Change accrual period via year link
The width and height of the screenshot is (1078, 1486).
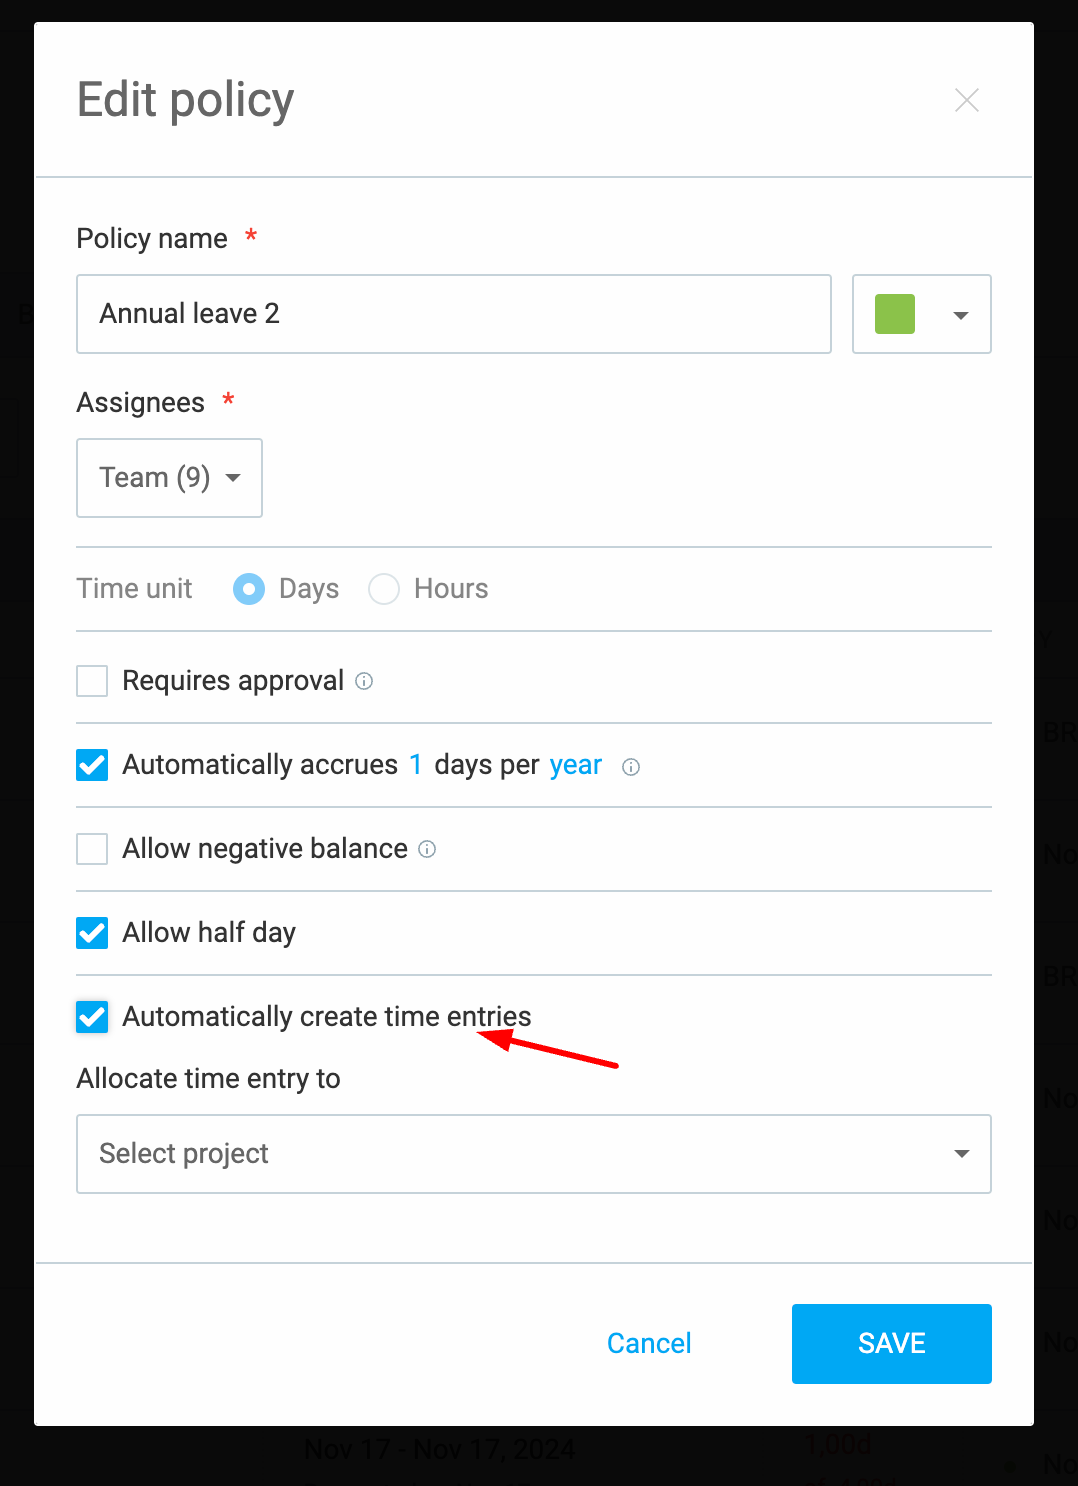point(576,765)
